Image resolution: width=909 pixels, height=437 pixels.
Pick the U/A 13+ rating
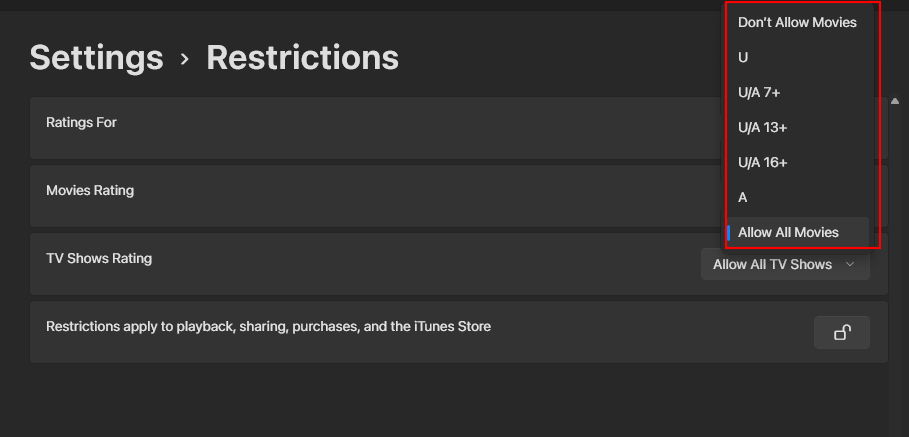pos(763,127)
